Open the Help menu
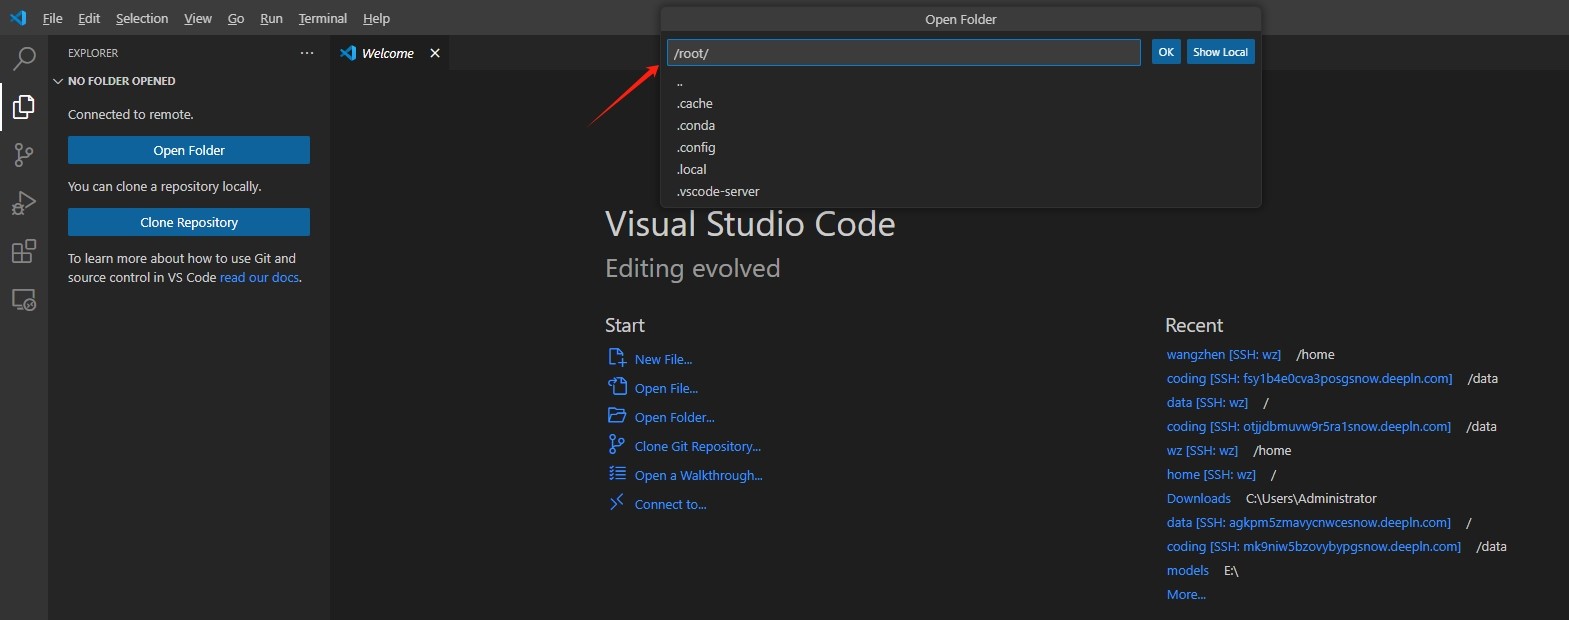 pos(376,18)
